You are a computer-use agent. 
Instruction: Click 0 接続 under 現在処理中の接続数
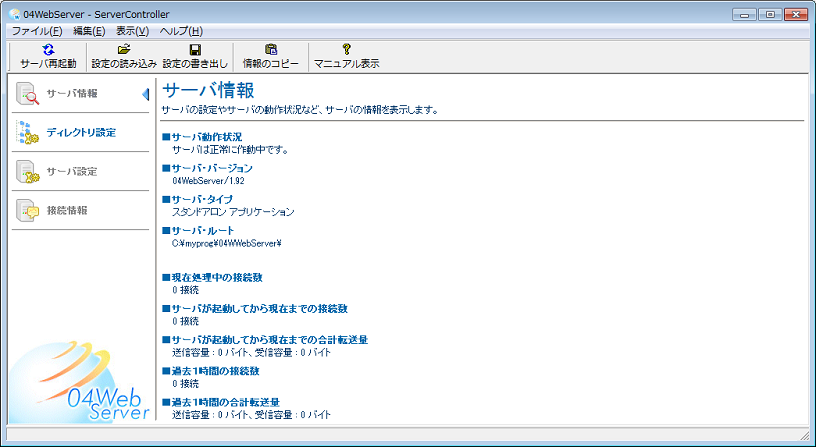click(185, 290)
